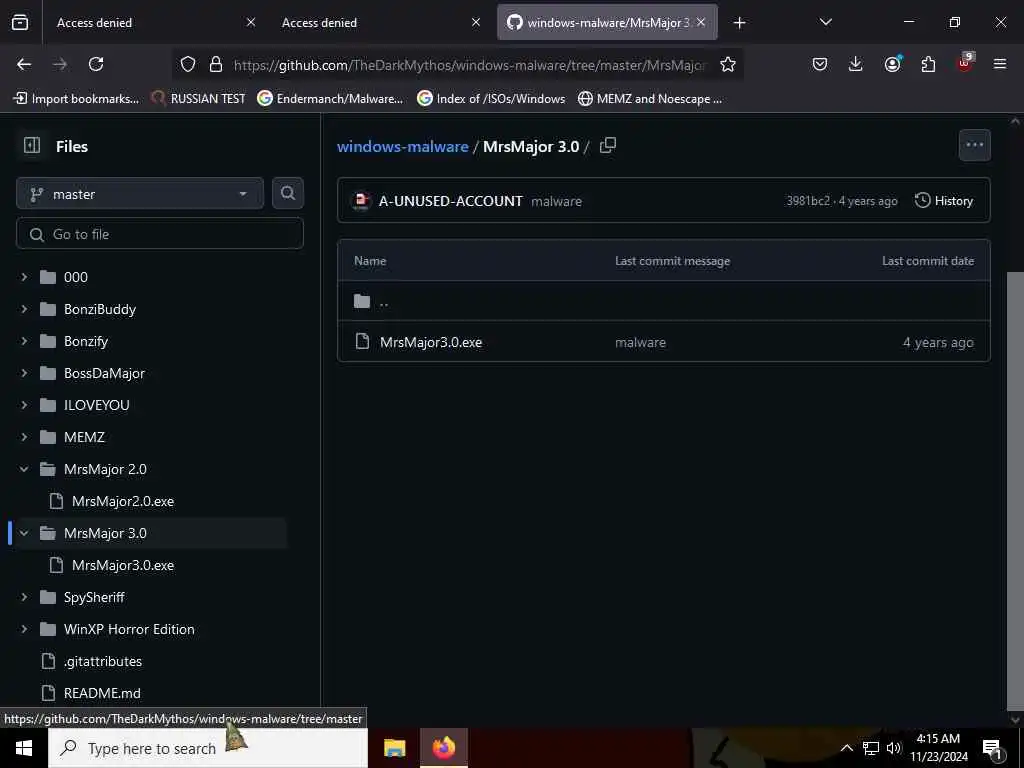Open the RUSSIAN TEST bookmark

pyautogui.click(x=198, y=99)
